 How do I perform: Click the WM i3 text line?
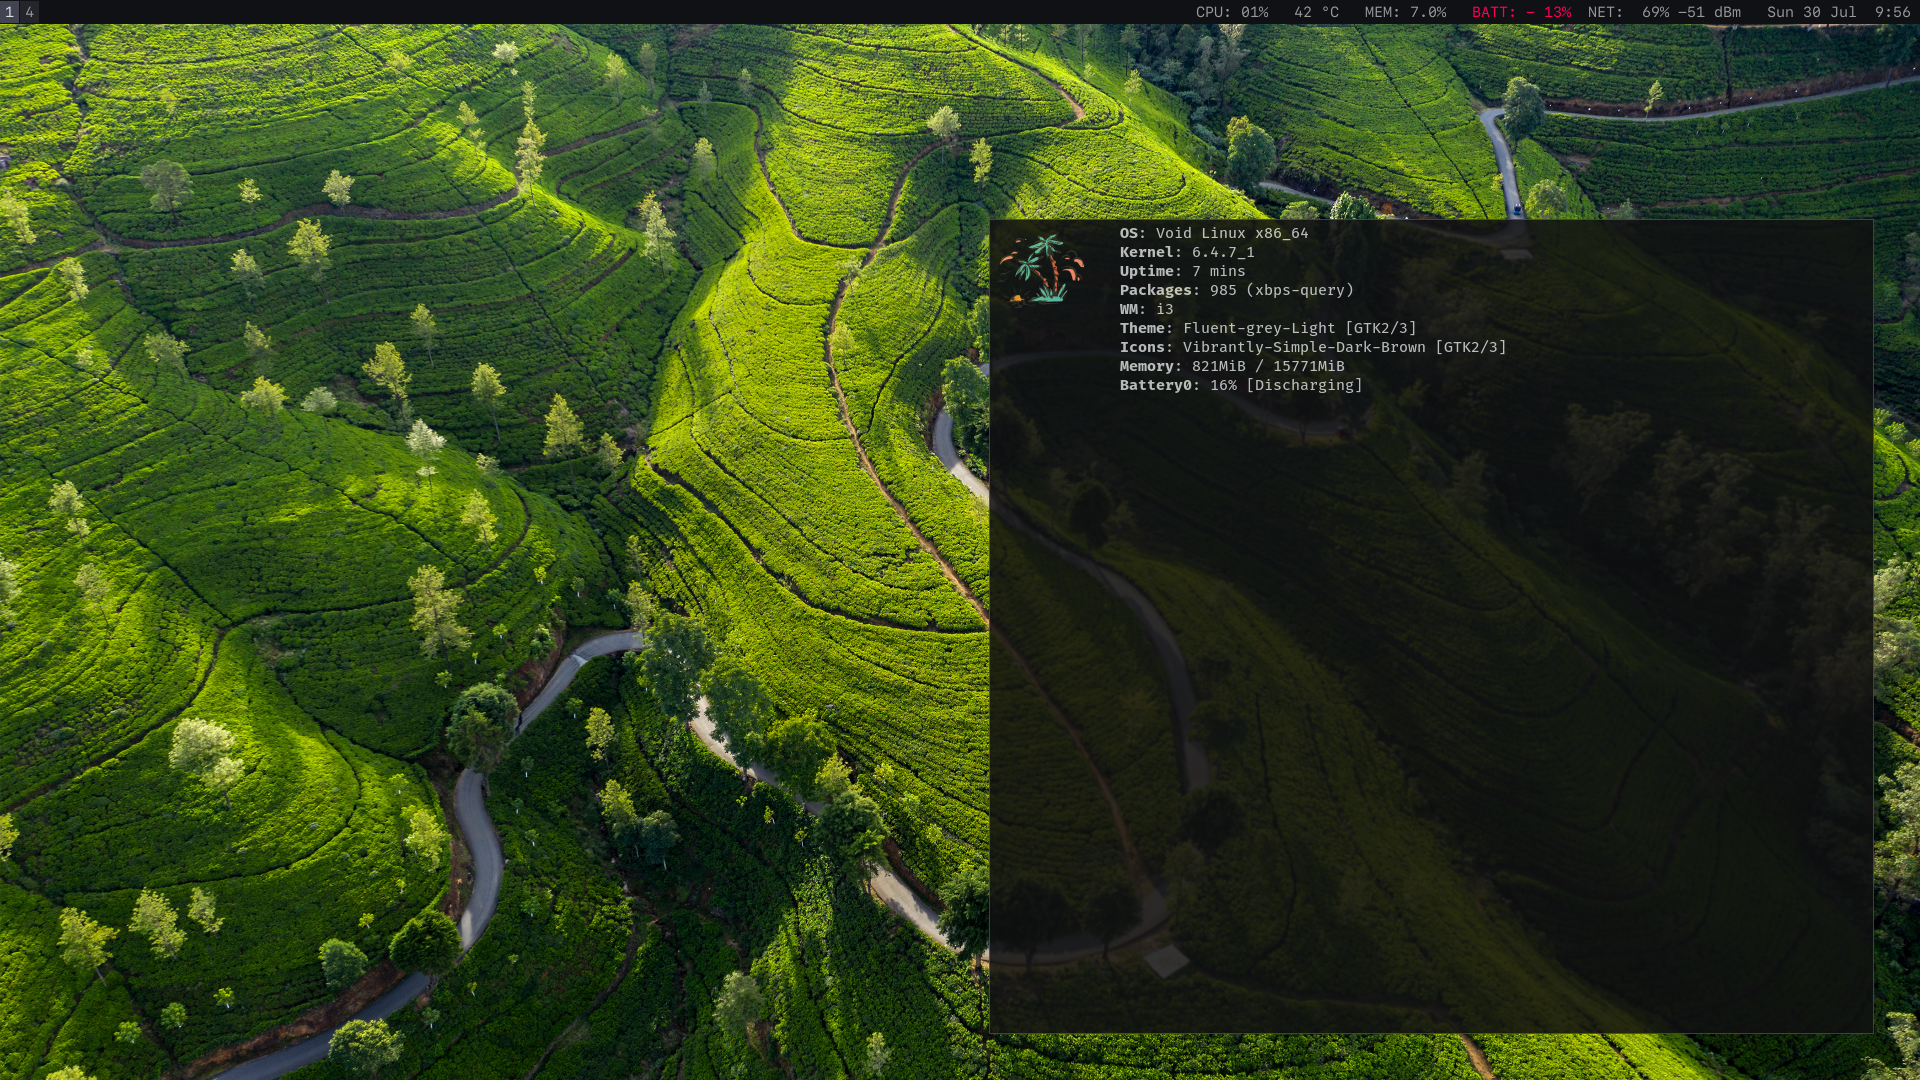(1146, 309)
